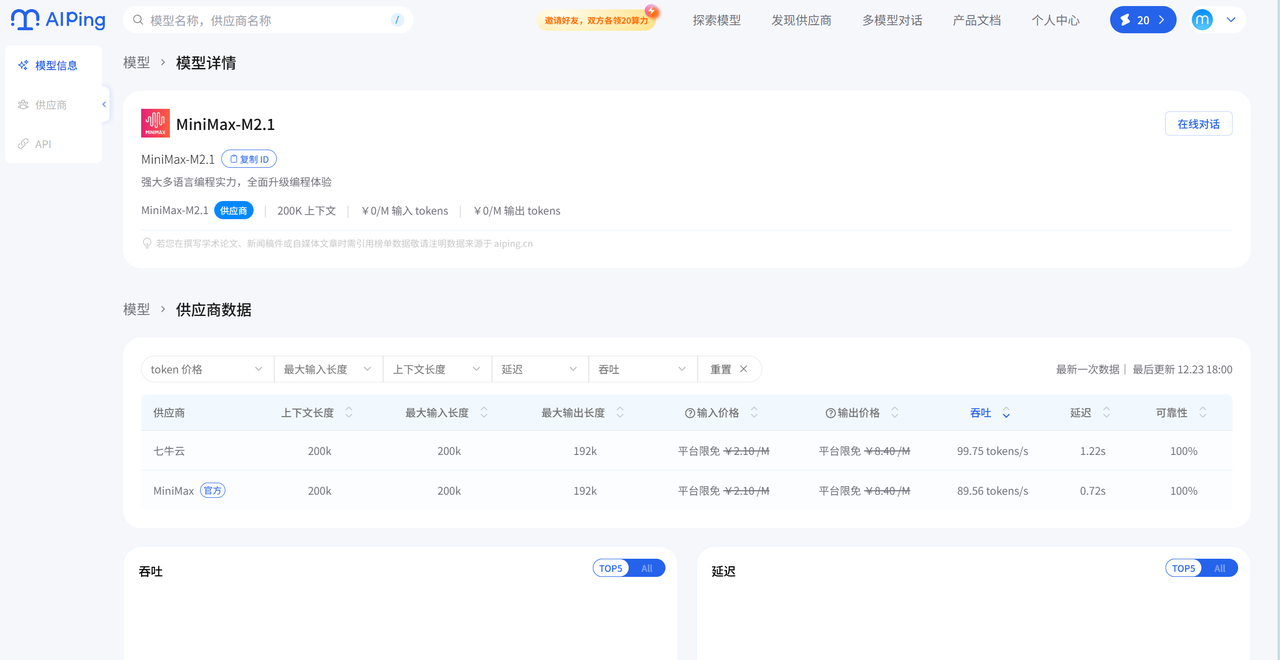Expand the account dropdown arrow

(x=1231, y=20)
